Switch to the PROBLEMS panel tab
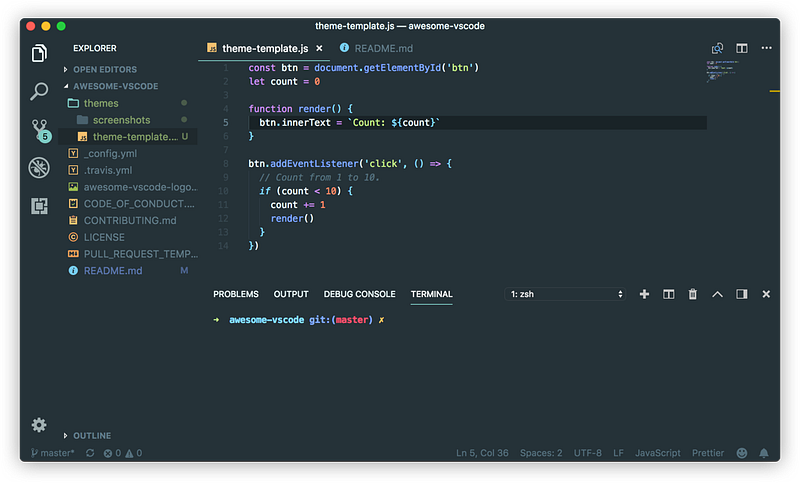Image resolution: width=800 pixels, height=483 pixels. click(236, 294)
